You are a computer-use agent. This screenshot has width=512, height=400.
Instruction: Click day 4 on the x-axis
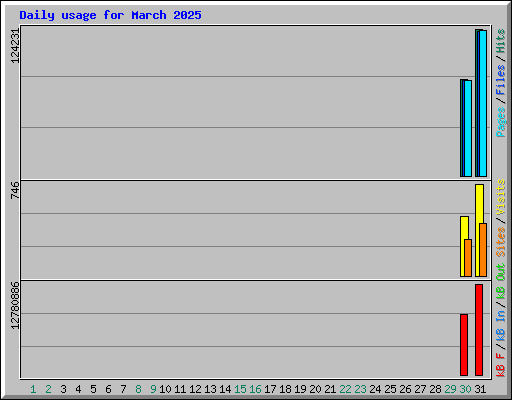pos(78,389)
